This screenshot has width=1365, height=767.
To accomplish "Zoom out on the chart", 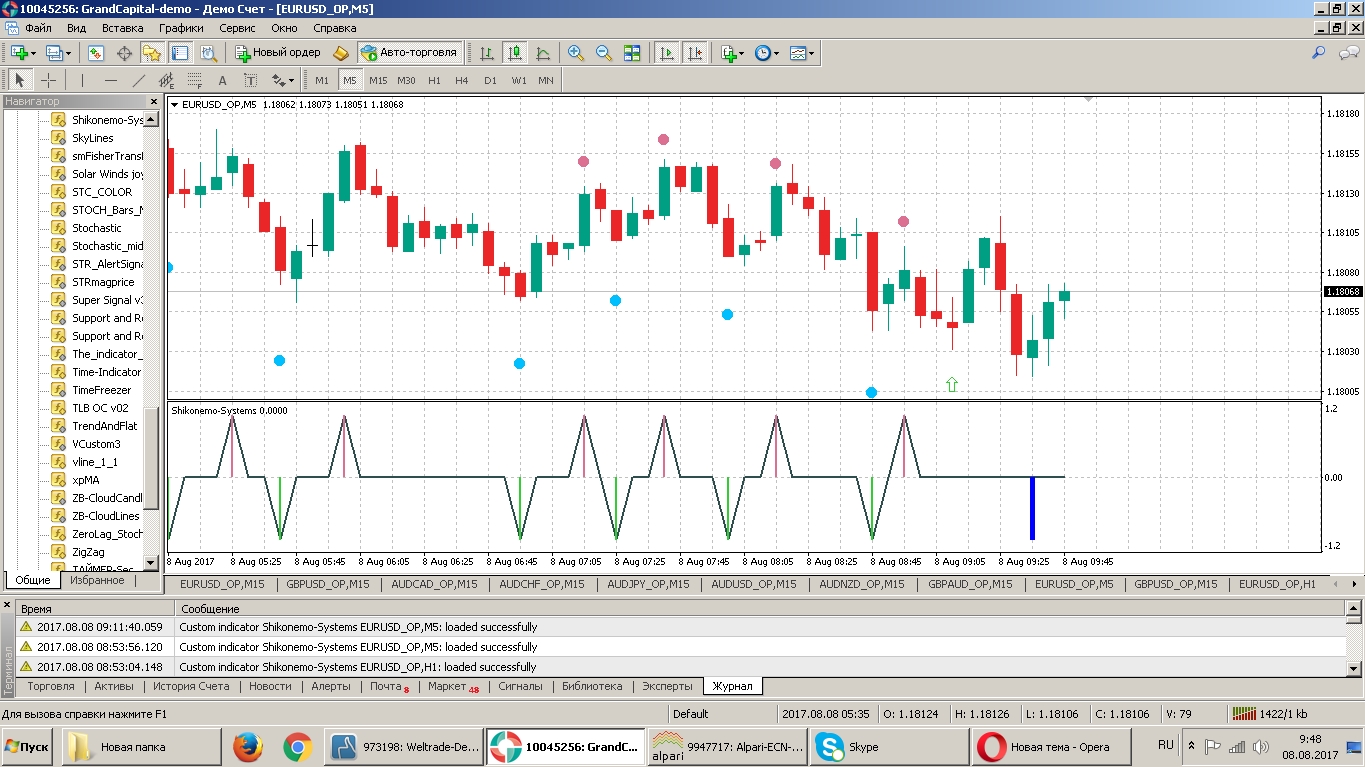I will pyautogui.click(x=604, y=53).
